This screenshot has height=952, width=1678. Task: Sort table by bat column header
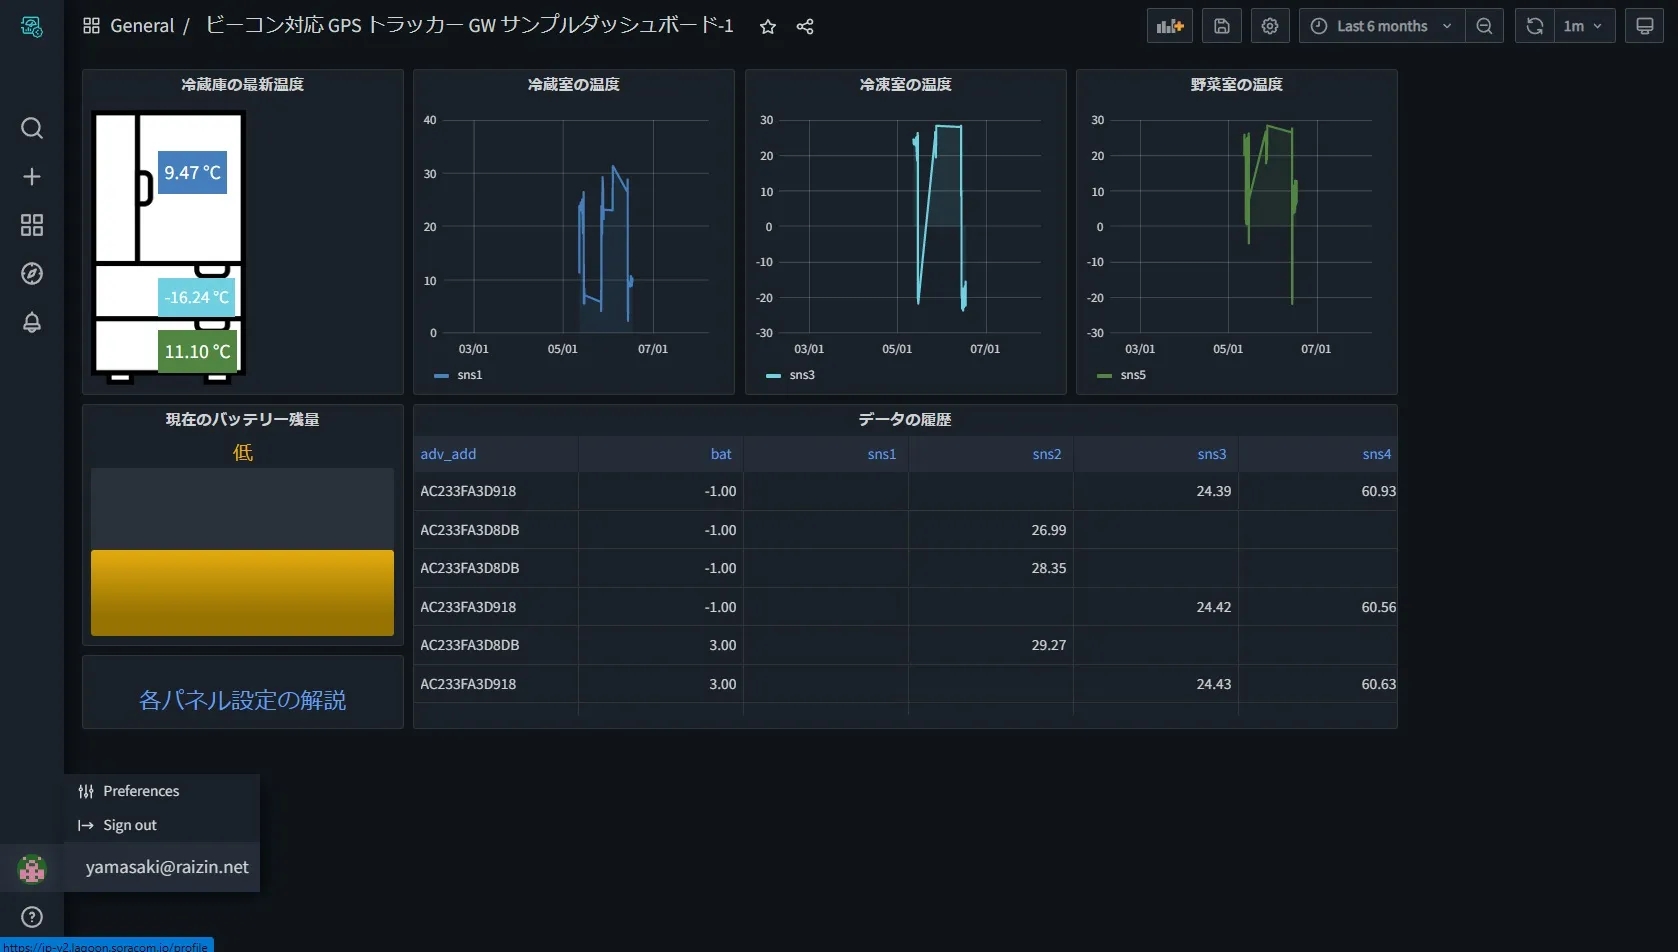(721, 454)
